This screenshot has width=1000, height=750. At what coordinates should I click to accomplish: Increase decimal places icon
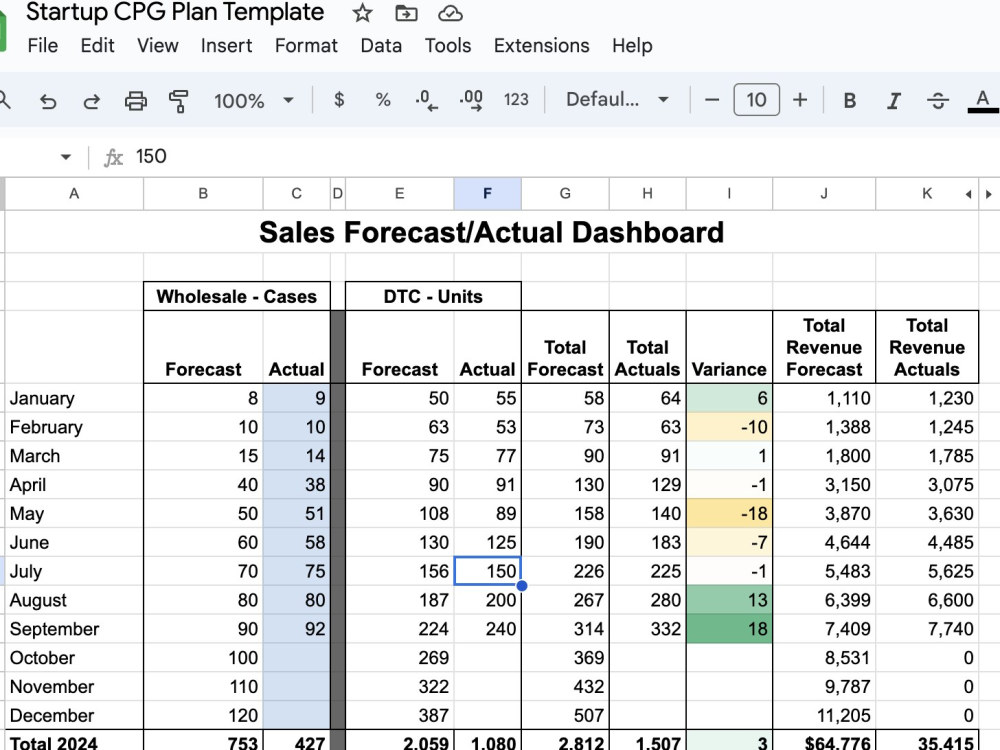[471, 100]
